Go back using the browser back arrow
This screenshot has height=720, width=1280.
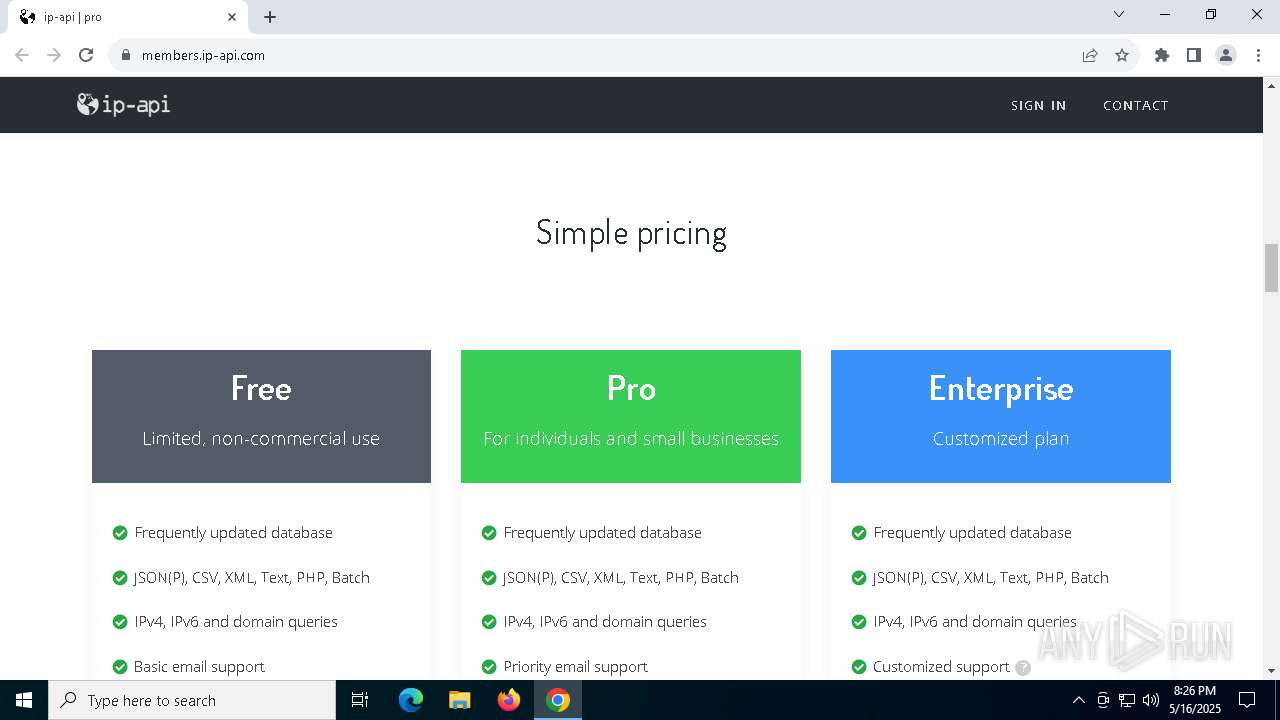[22, 55]
